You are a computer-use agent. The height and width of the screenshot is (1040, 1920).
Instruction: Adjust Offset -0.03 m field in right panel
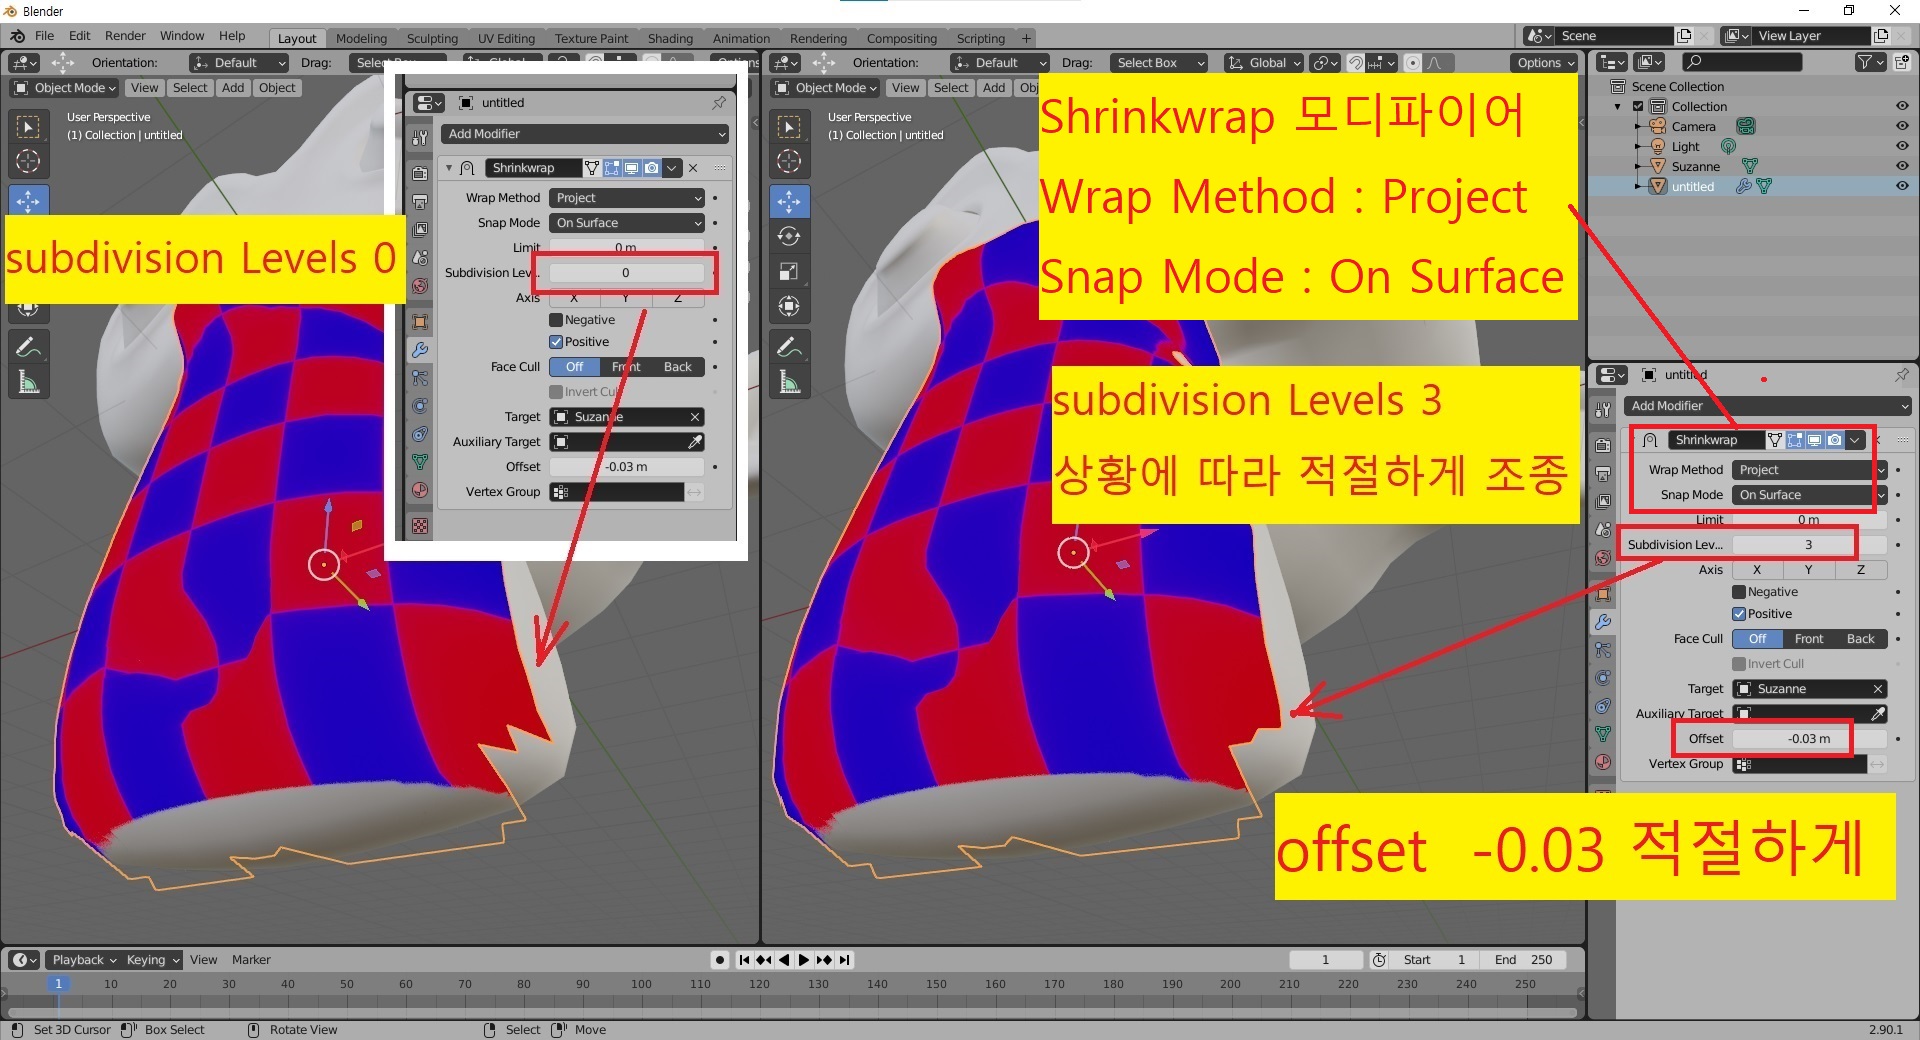[x=1809, y=739]
